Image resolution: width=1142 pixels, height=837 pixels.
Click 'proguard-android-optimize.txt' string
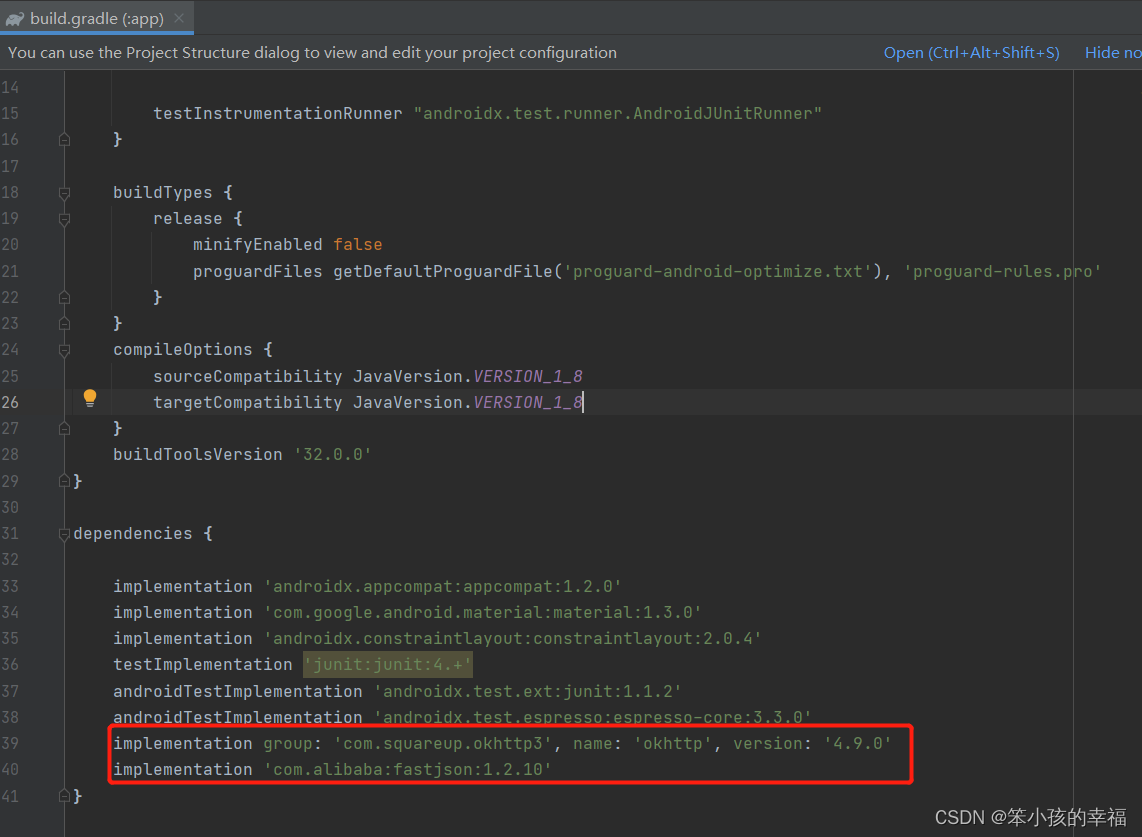(717, 272)
